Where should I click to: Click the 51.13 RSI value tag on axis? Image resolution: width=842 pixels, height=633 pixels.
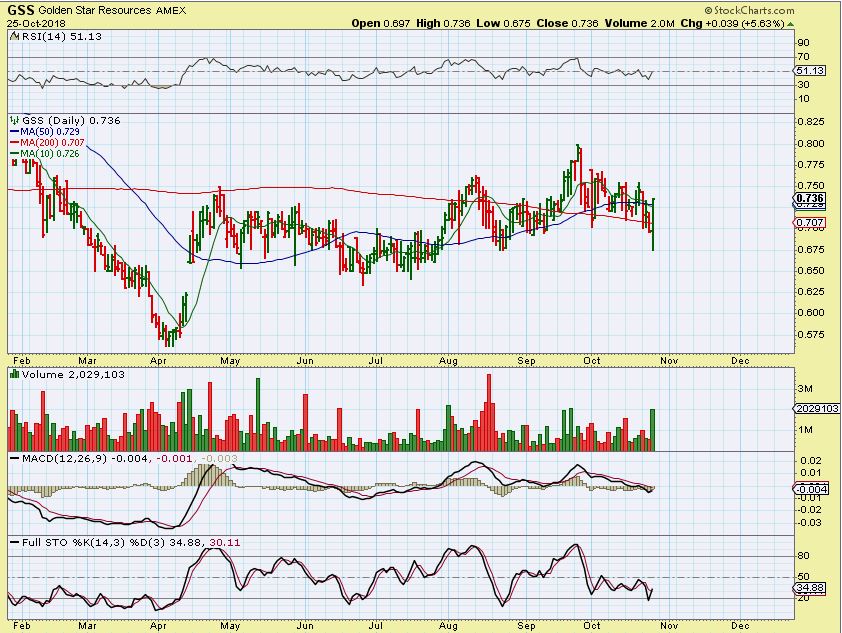(x=810, y=71)
